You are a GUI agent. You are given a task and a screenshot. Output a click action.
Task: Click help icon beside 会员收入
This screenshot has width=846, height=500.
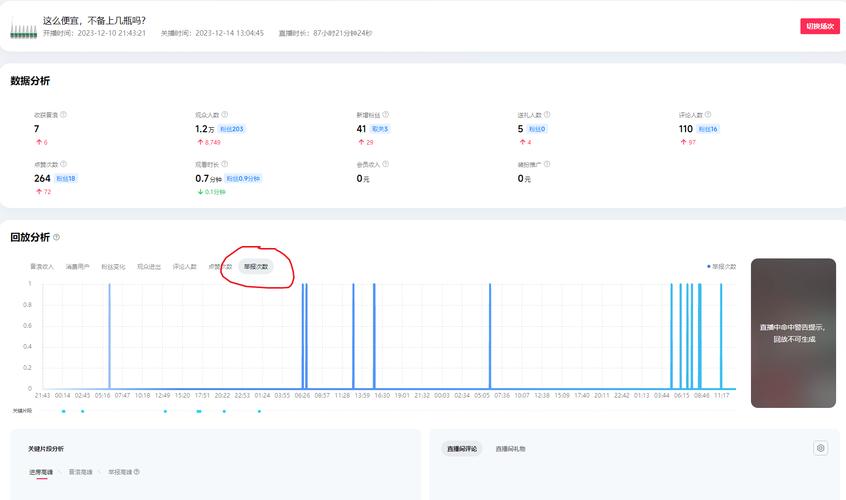click(385, 164)
